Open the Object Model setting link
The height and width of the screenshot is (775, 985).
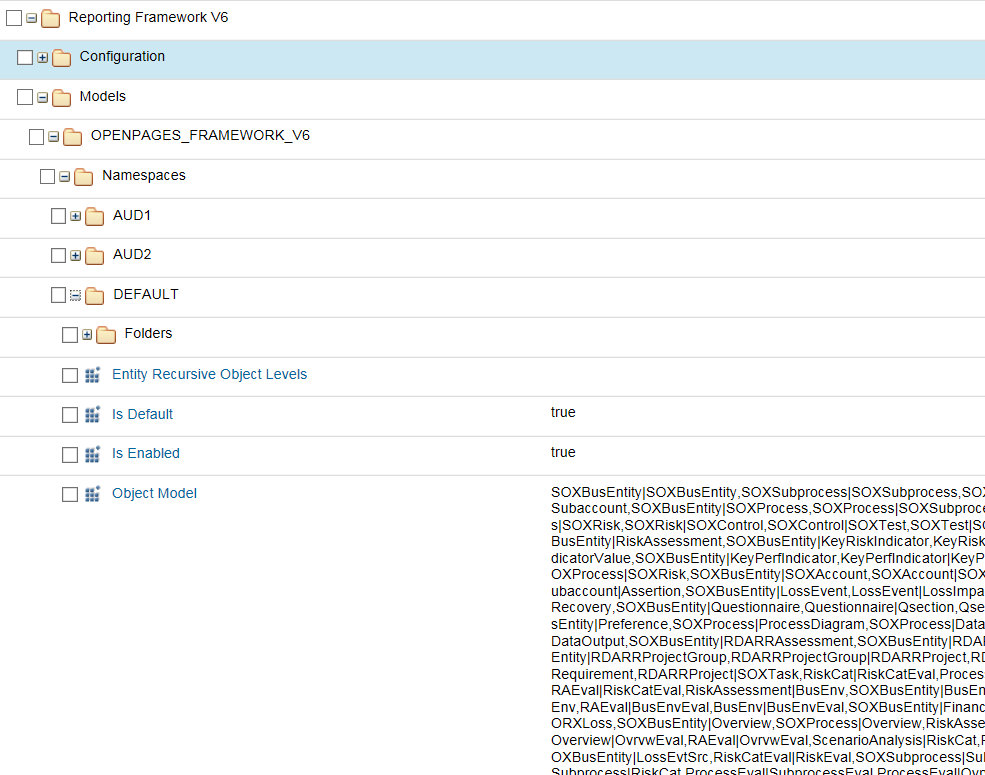[154, 494]
